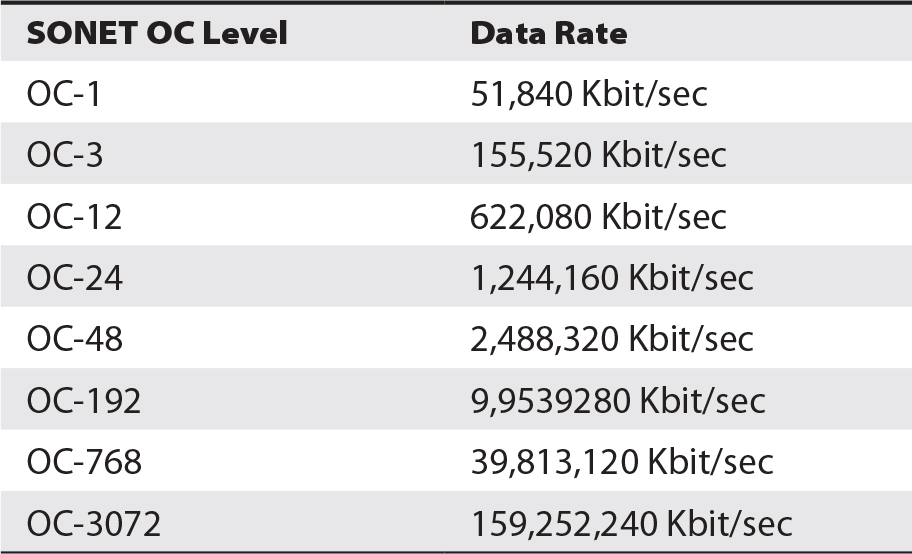The image size is (912, 554).
Task: Click the 1,244,160 Kbit/sec data rate
Action: pos(612,278)
